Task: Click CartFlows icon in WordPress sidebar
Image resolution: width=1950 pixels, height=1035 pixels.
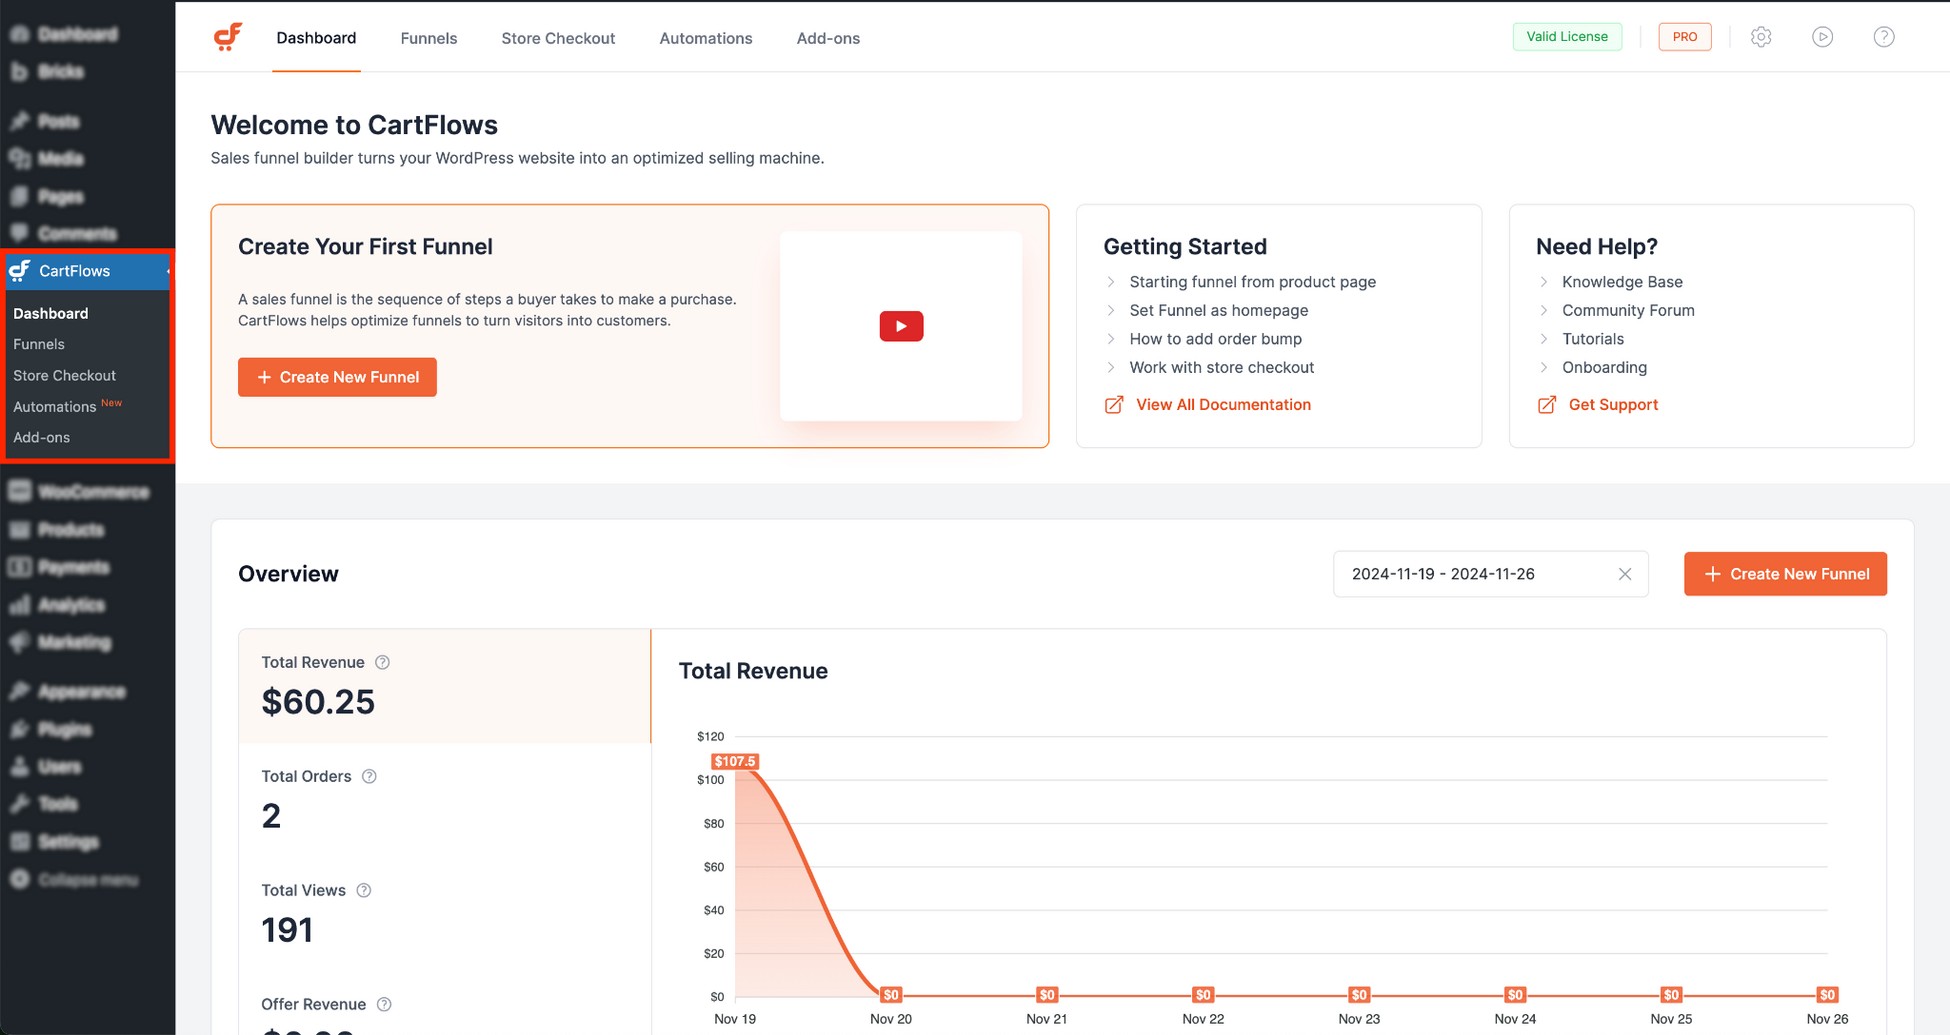Action: (x=20, y=271)
